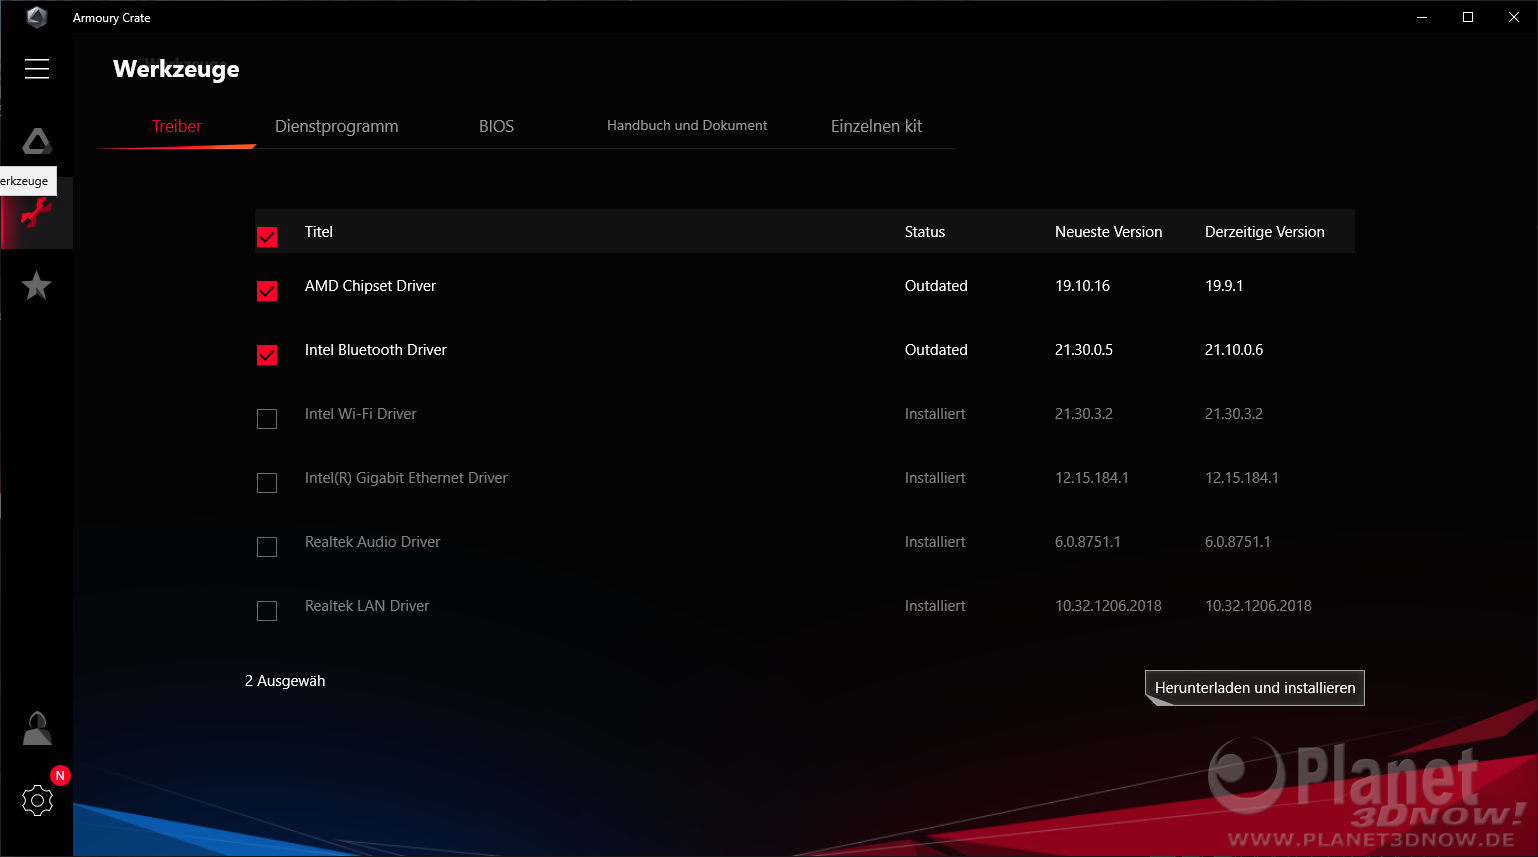The width and height of the screenshot is (1538, 857).
Task: Uncheck the Intel Bluetooth Driver checkbox
Action: point(267,355)
